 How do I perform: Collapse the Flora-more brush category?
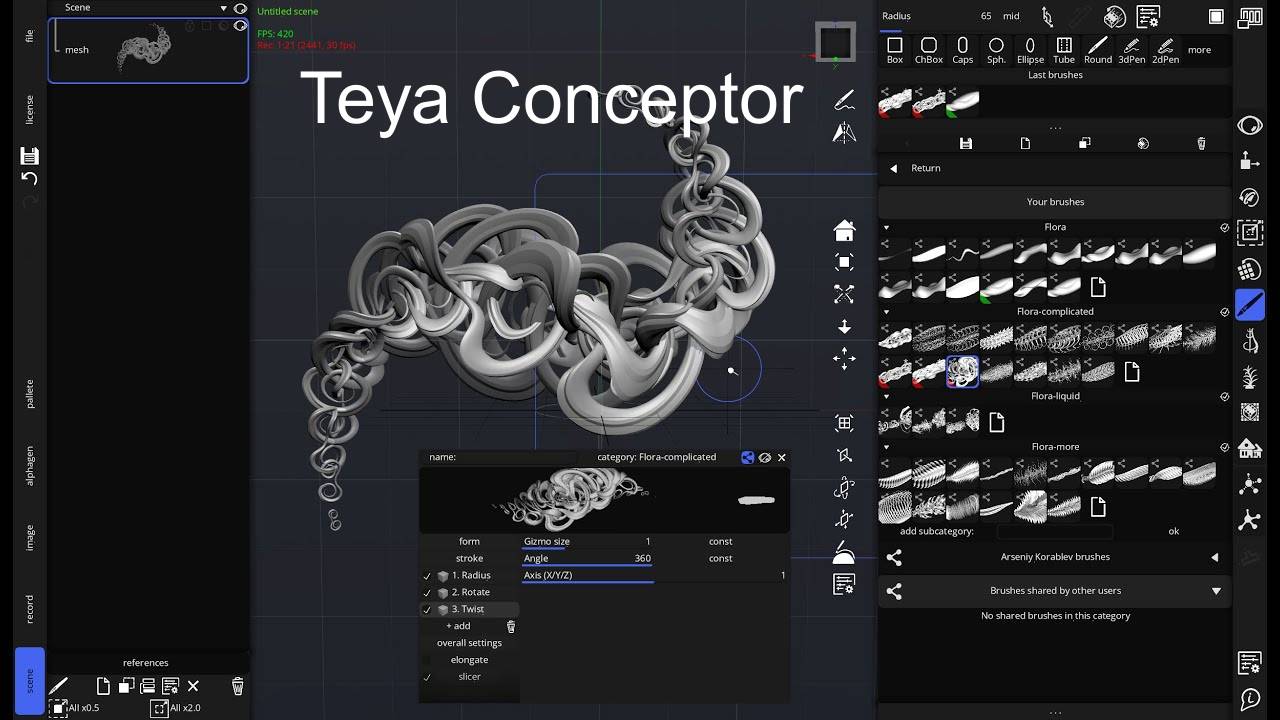tap(886, 447)
